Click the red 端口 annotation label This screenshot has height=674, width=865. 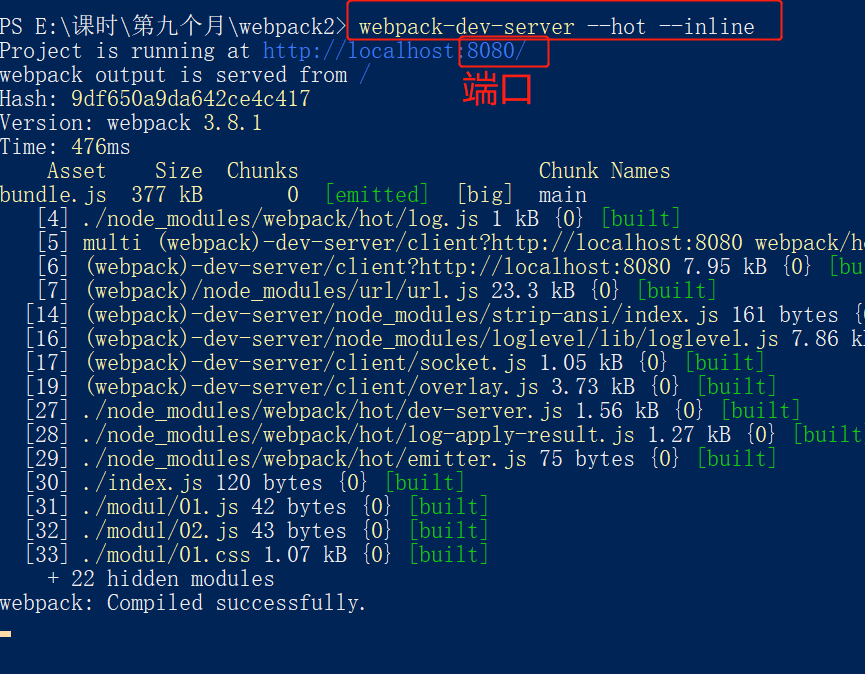tap(497, 89)
